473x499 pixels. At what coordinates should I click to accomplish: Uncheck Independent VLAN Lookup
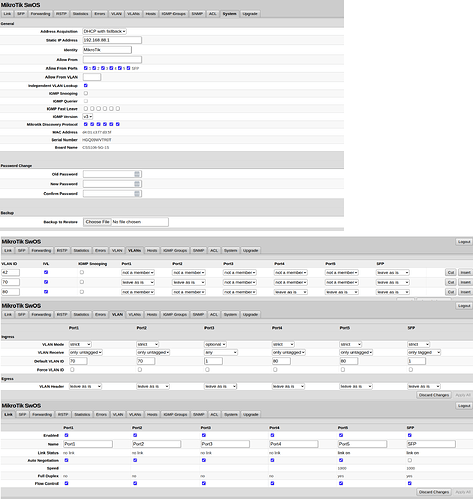coord(86,85)
